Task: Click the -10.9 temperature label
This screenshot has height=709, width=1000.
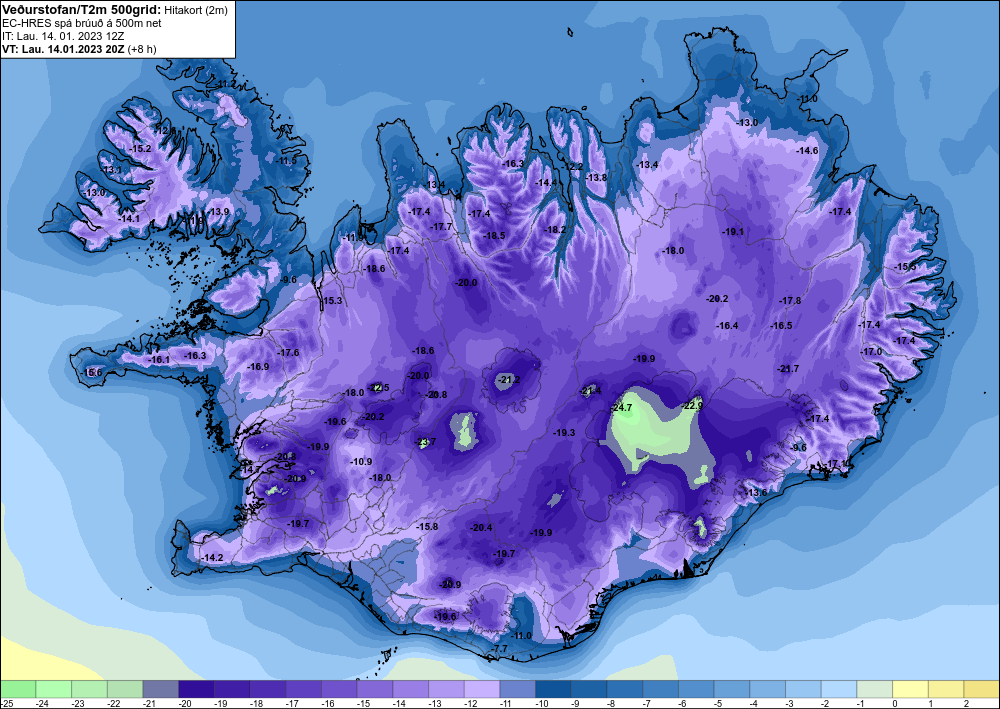Action: [361, 462]
